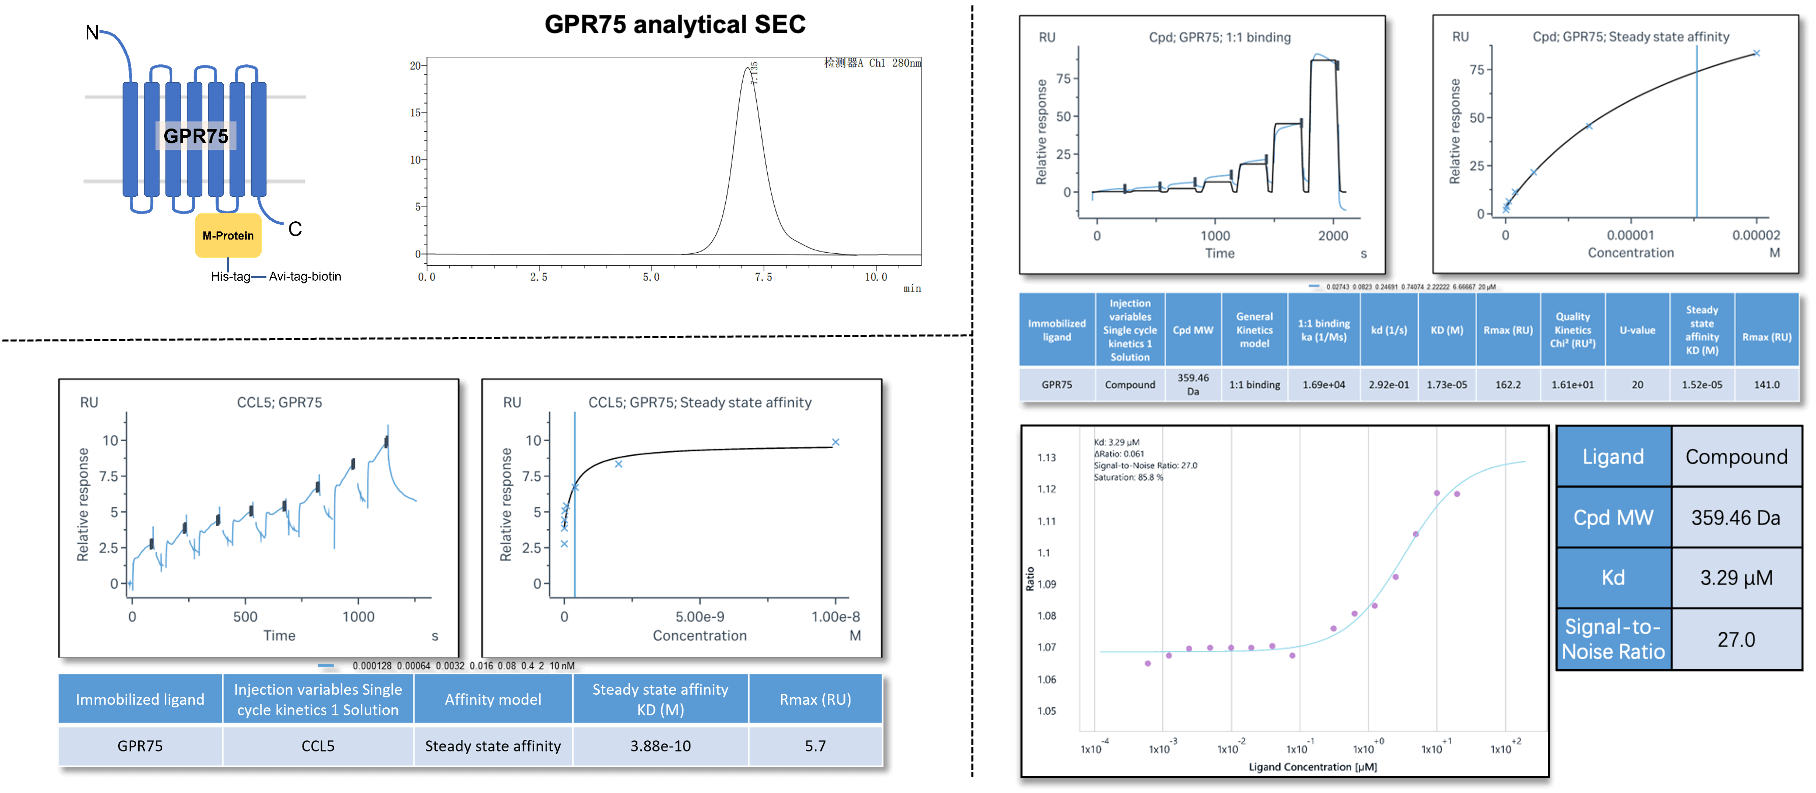Select the 1.73e-05 KD cell
Screen dimensions: 1816x793
pyautogui.click(x=1446, y=384)
